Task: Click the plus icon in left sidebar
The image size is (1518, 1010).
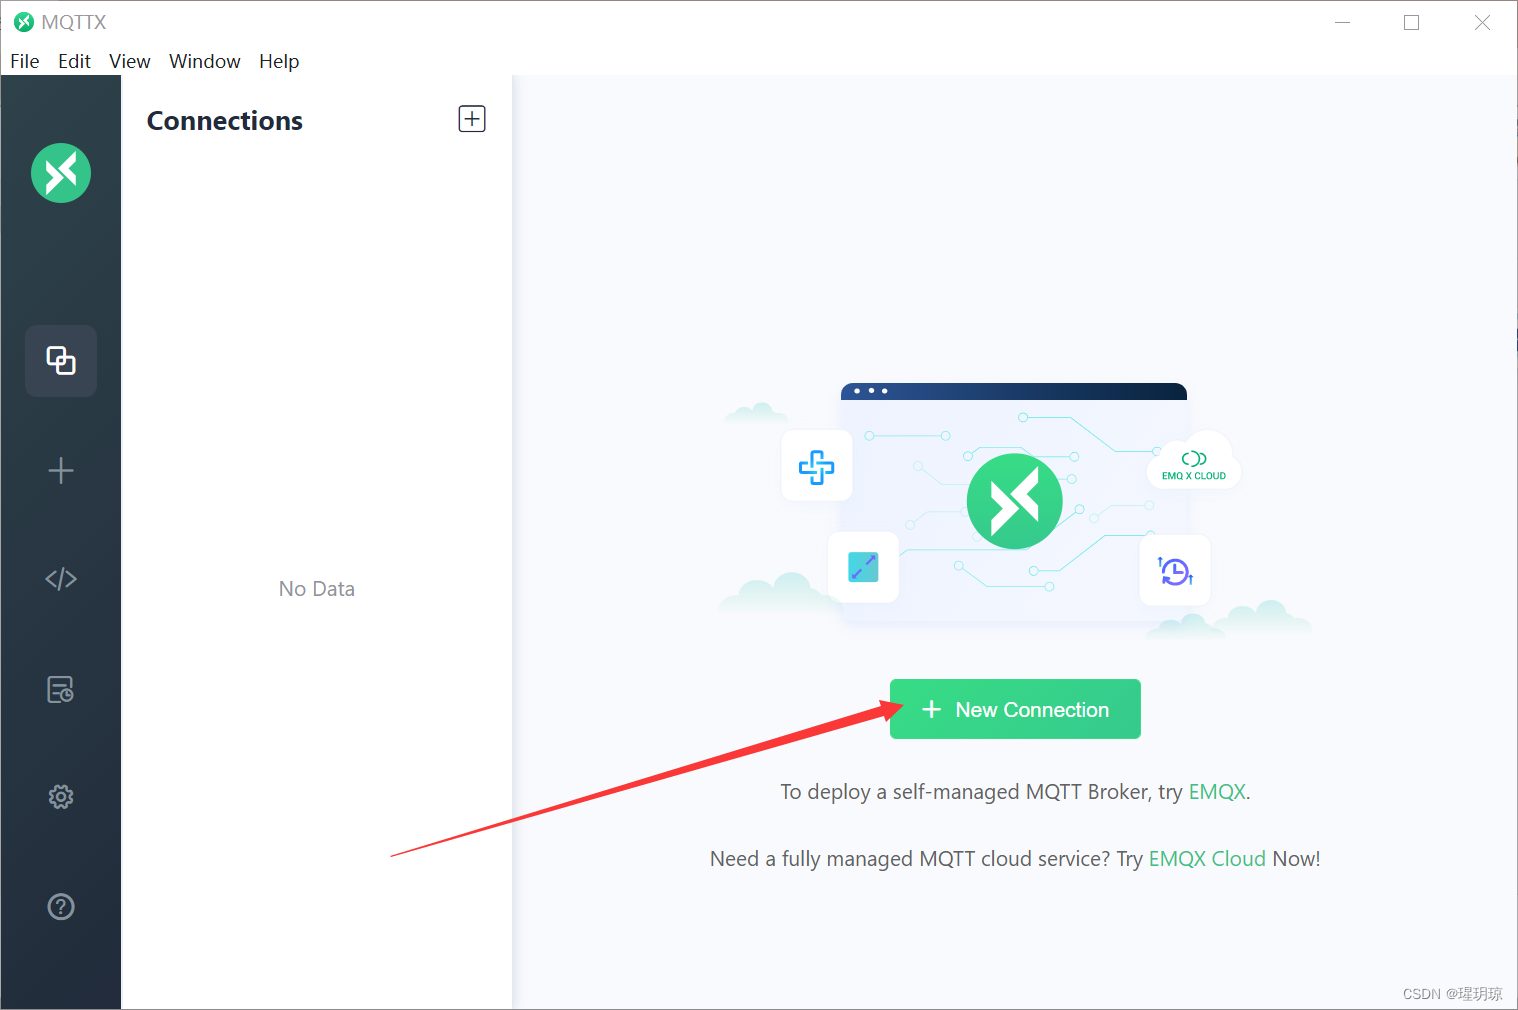Action: click(x=61, y=471)
